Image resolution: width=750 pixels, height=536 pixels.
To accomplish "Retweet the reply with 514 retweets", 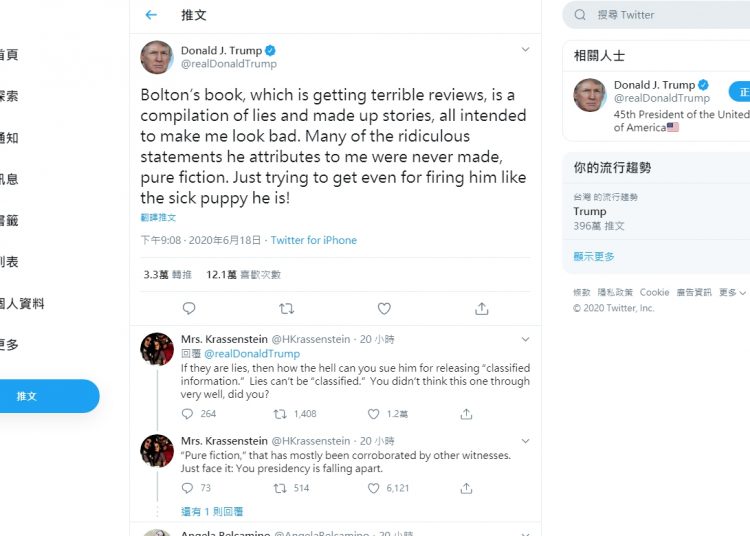I will coord(280,488).
